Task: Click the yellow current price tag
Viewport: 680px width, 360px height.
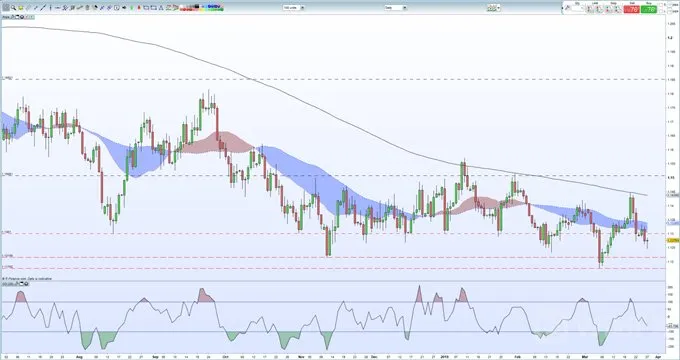Action: coord(673,240)
